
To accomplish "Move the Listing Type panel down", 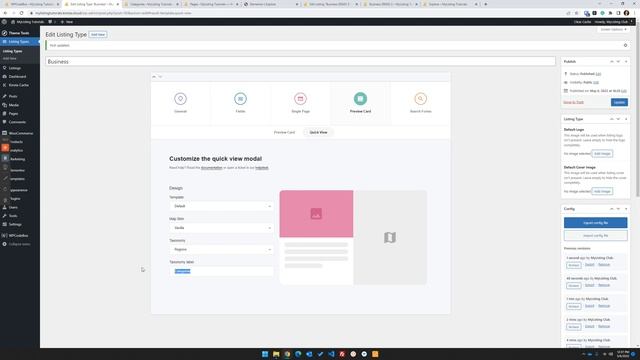I will 618,119.
